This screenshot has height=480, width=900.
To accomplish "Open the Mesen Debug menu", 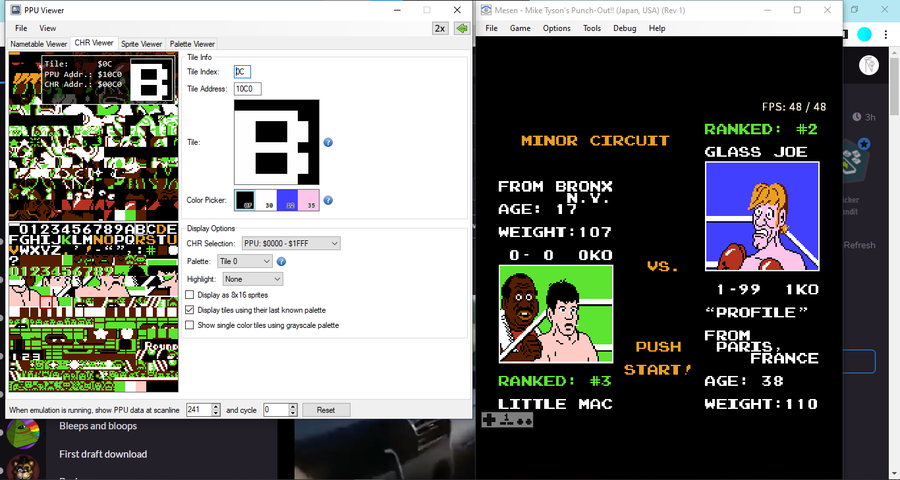I will tap(624, 28).
